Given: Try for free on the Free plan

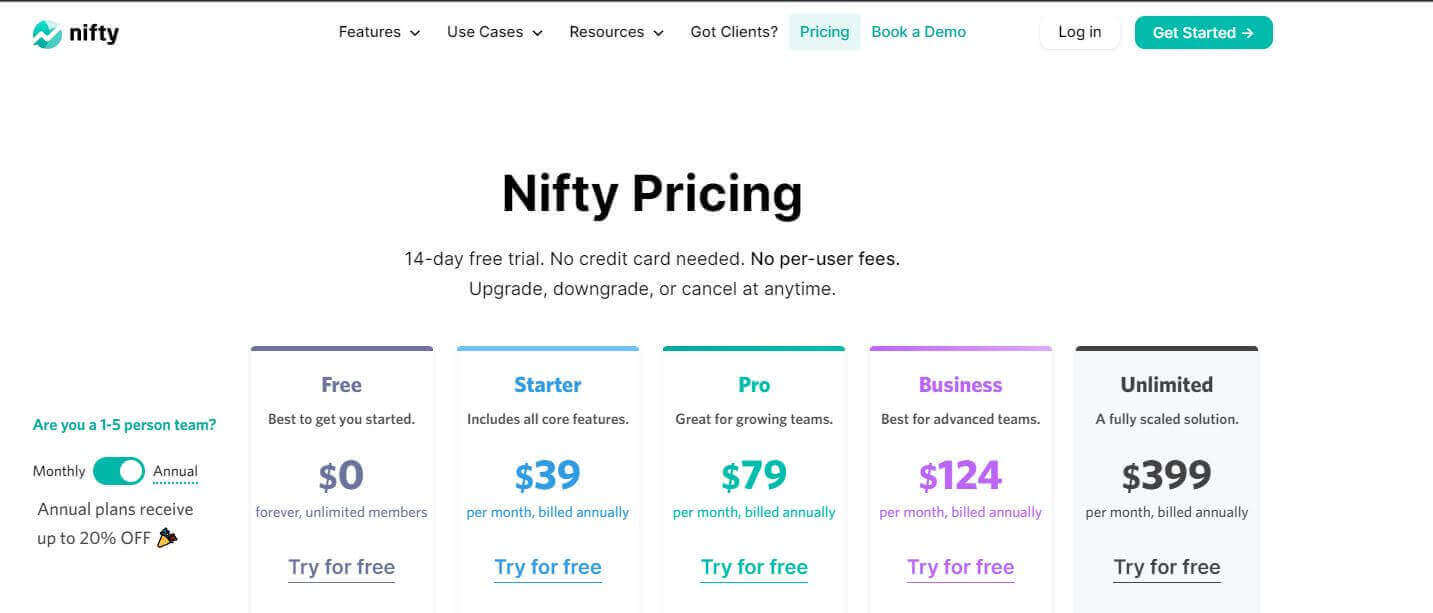Looking at the screenshot, I should point(341,566).
